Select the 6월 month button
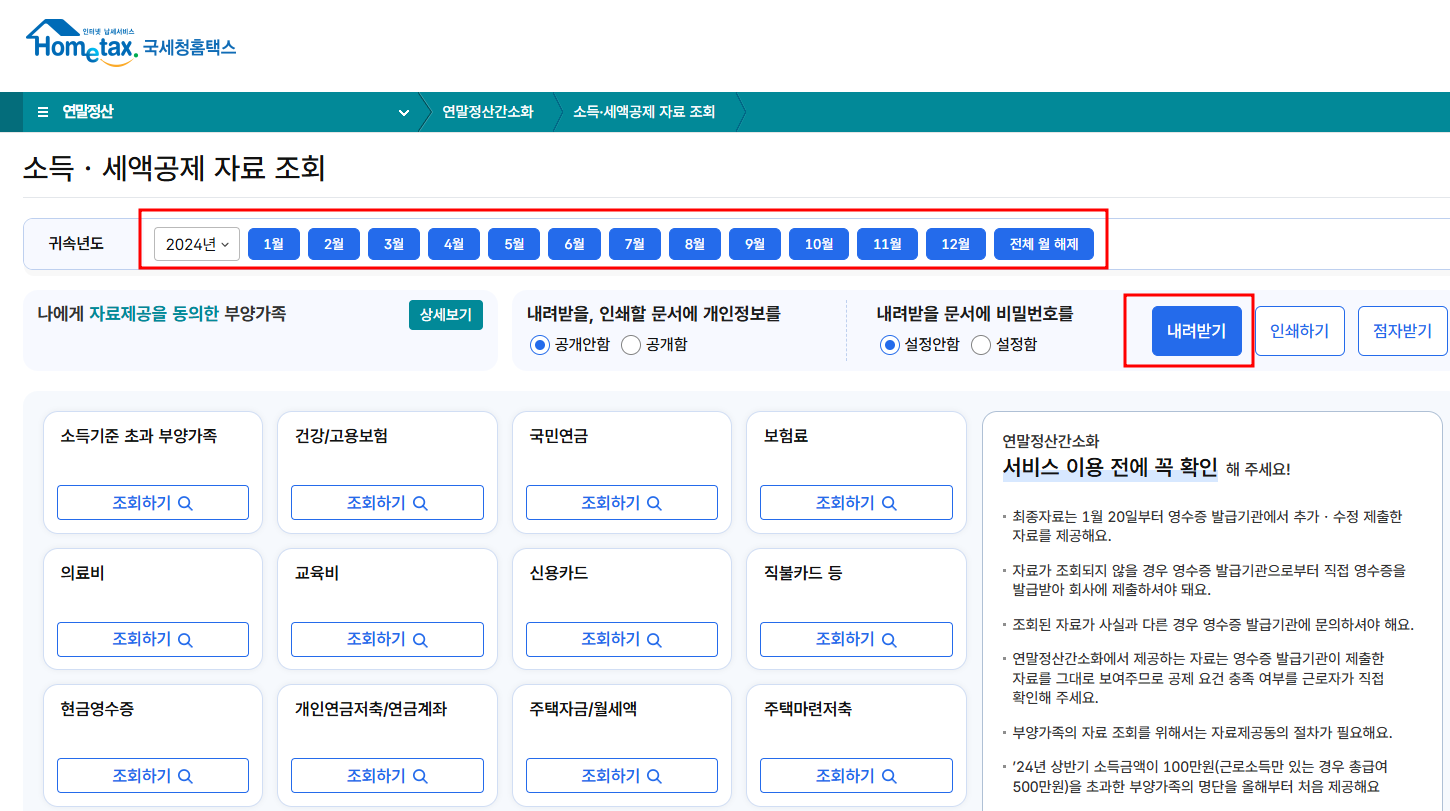1450x811 pixels. 574,244
